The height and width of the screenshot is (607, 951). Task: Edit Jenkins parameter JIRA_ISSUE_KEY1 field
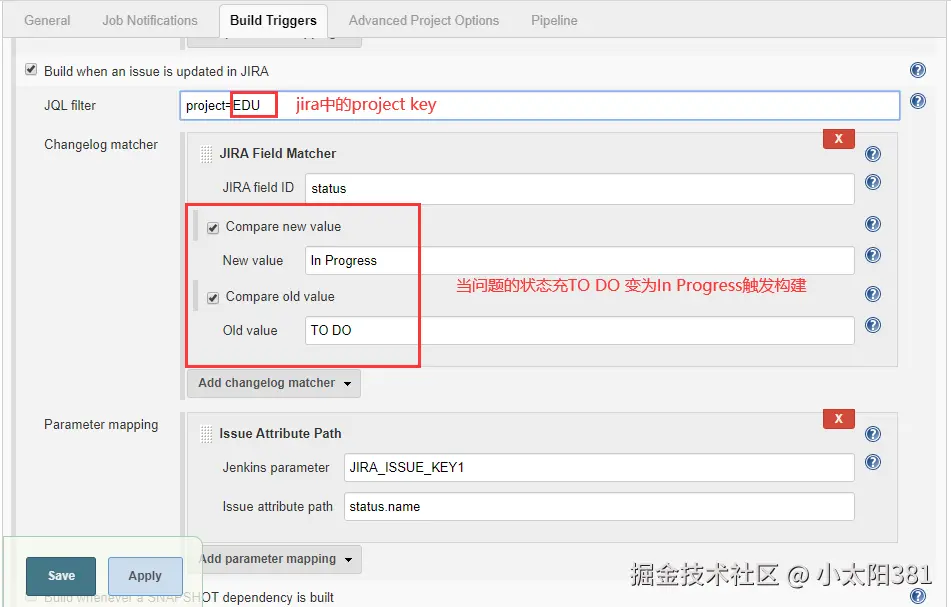pyautogui.click(x=599, y=468)
